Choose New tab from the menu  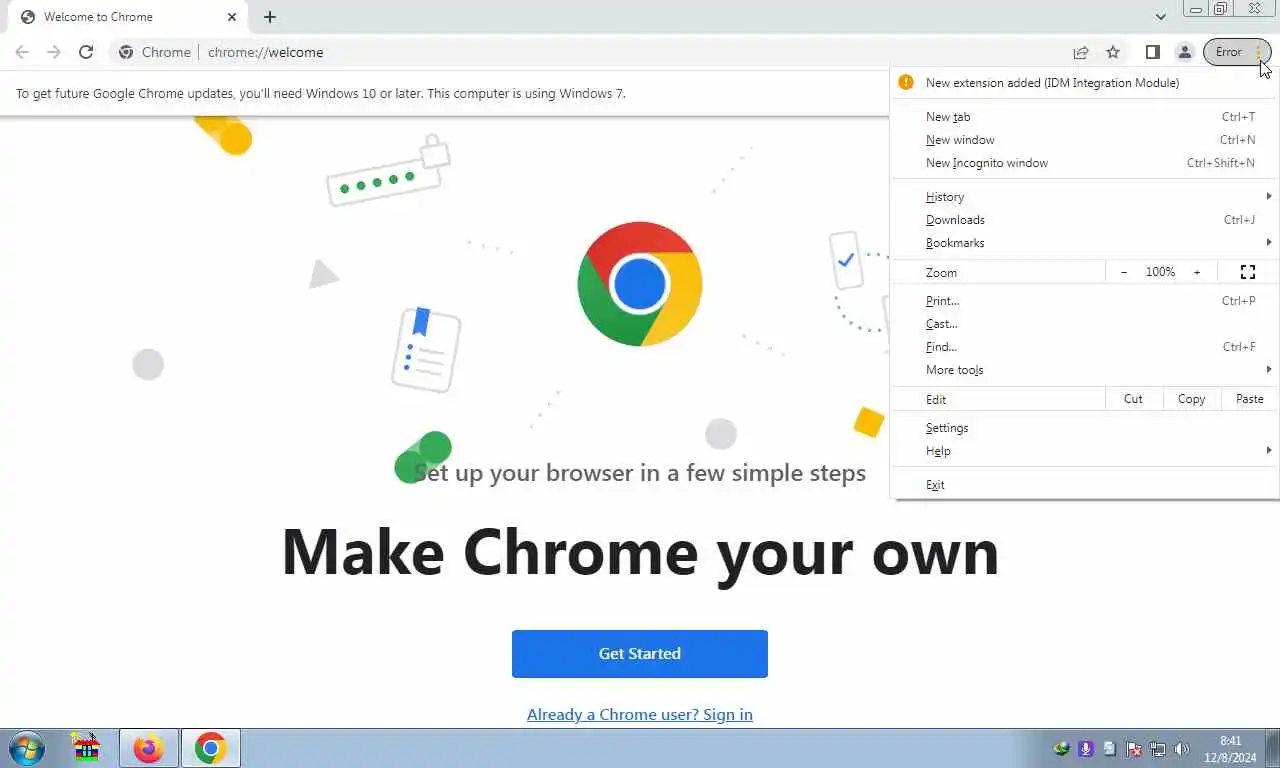point(1084,117)
